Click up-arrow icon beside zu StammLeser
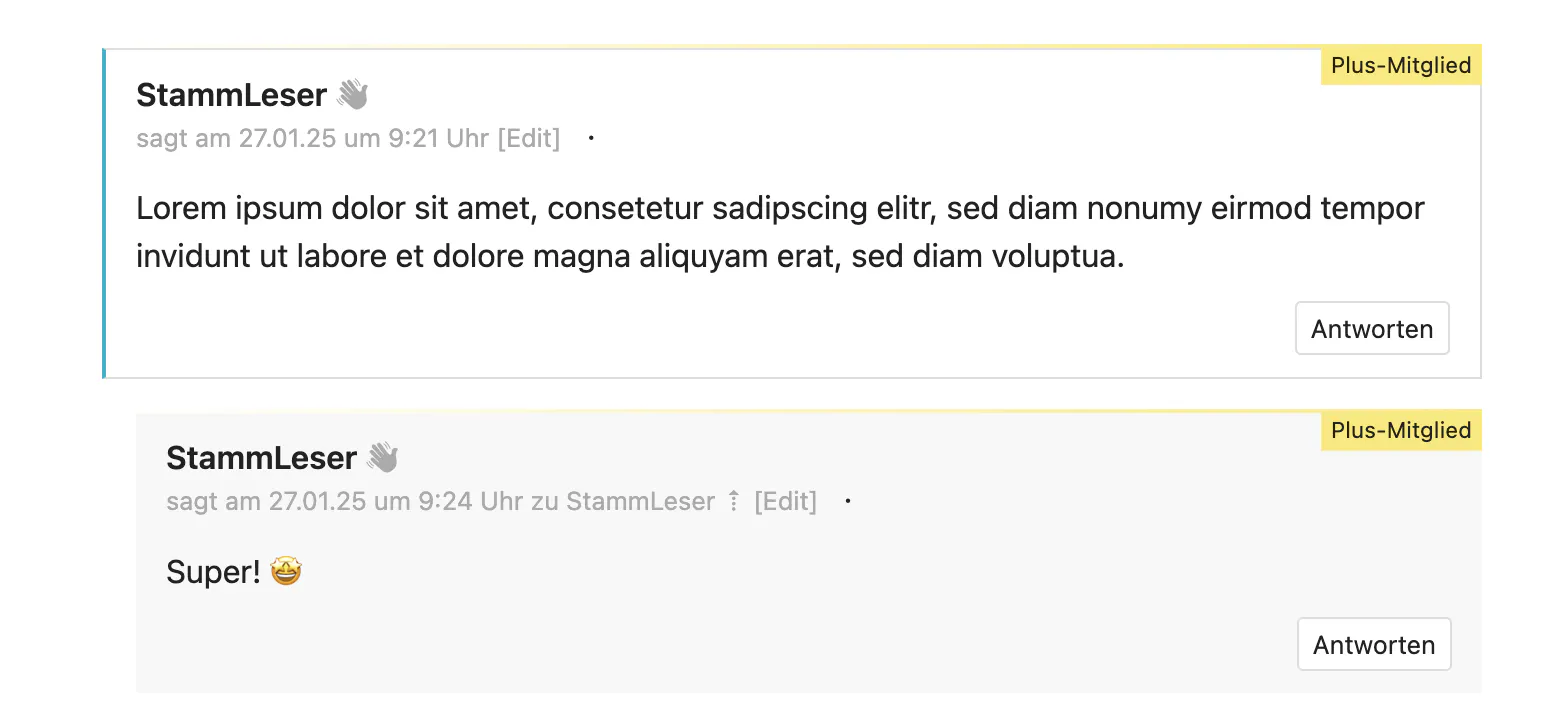The width and height of the screenshot is (1562, 720). click(734, 501)
